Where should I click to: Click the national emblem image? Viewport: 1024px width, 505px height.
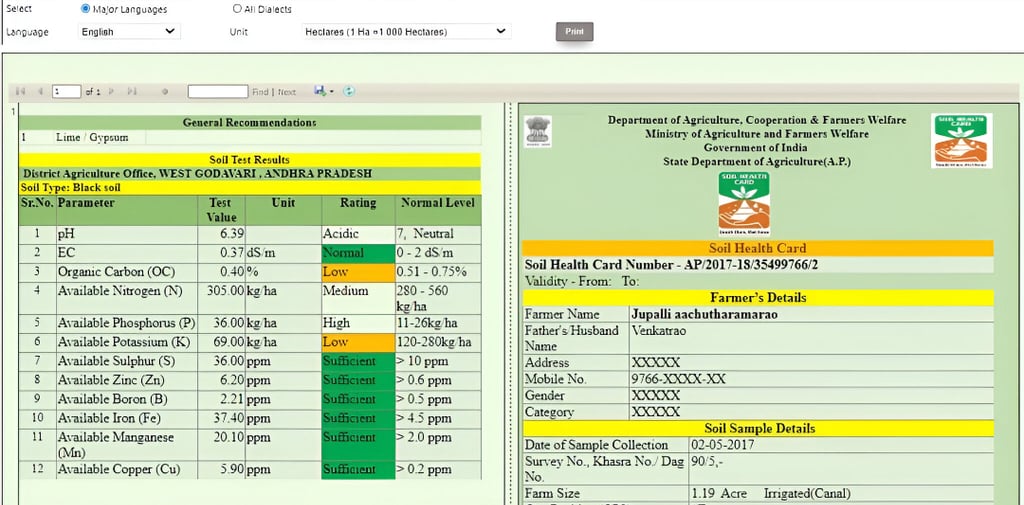point(537,131)
